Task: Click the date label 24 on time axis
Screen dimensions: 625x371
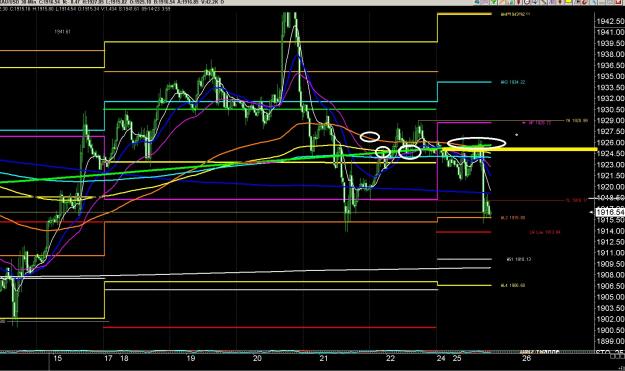Action: point(440,358)
